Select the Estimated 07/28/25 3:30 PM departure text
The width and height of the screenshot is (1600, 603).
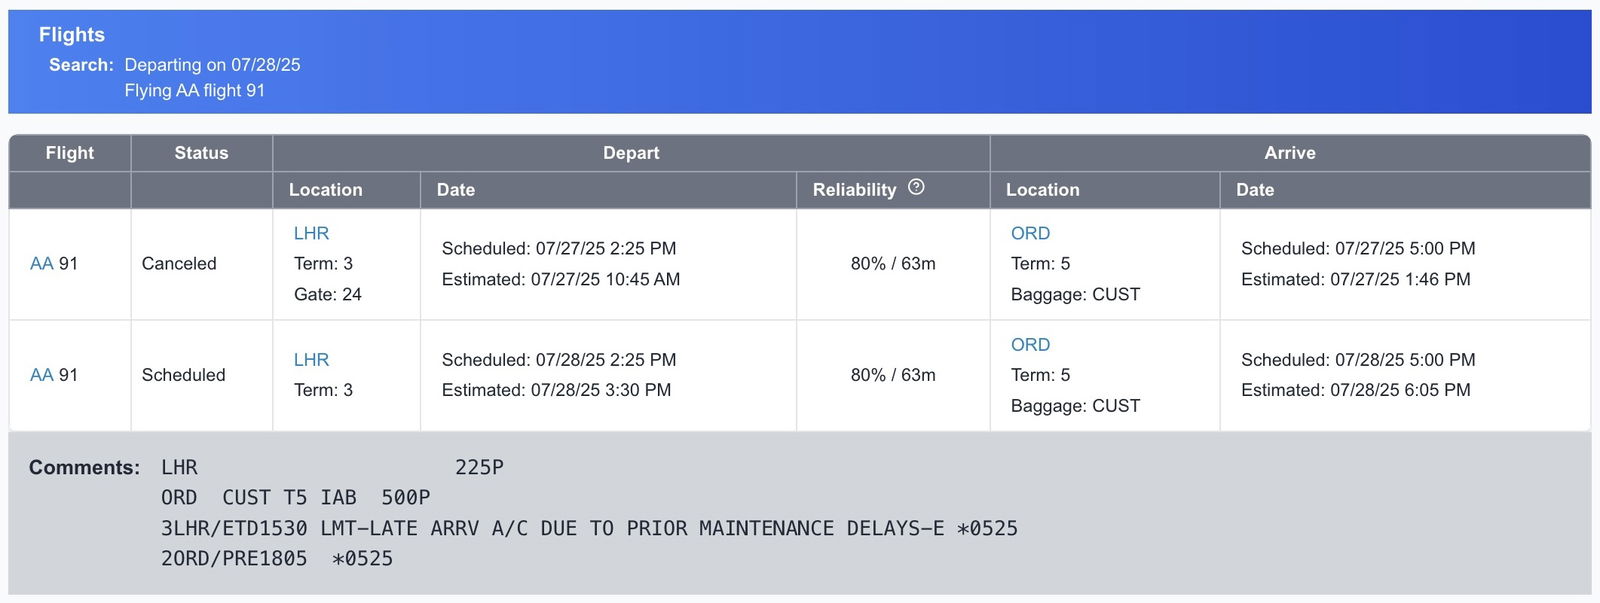556,390
